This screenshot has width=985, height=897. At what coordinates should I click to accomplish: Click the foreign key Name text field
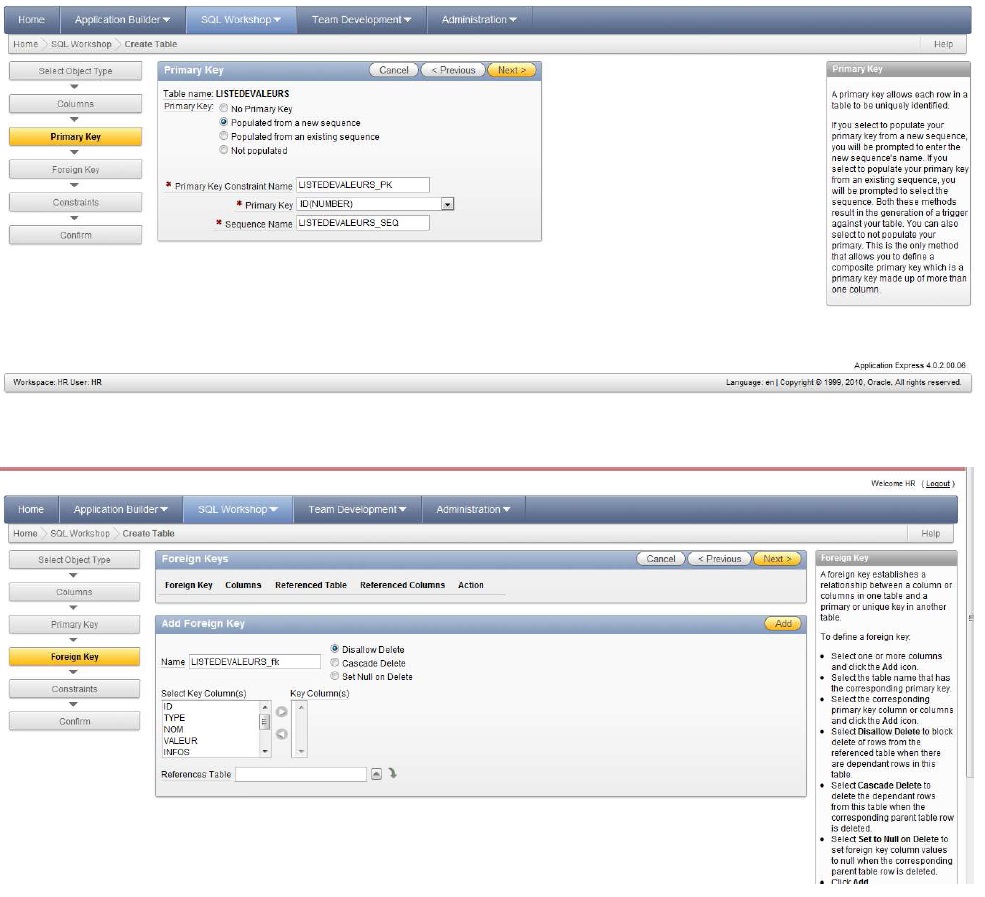pos(254,662)
